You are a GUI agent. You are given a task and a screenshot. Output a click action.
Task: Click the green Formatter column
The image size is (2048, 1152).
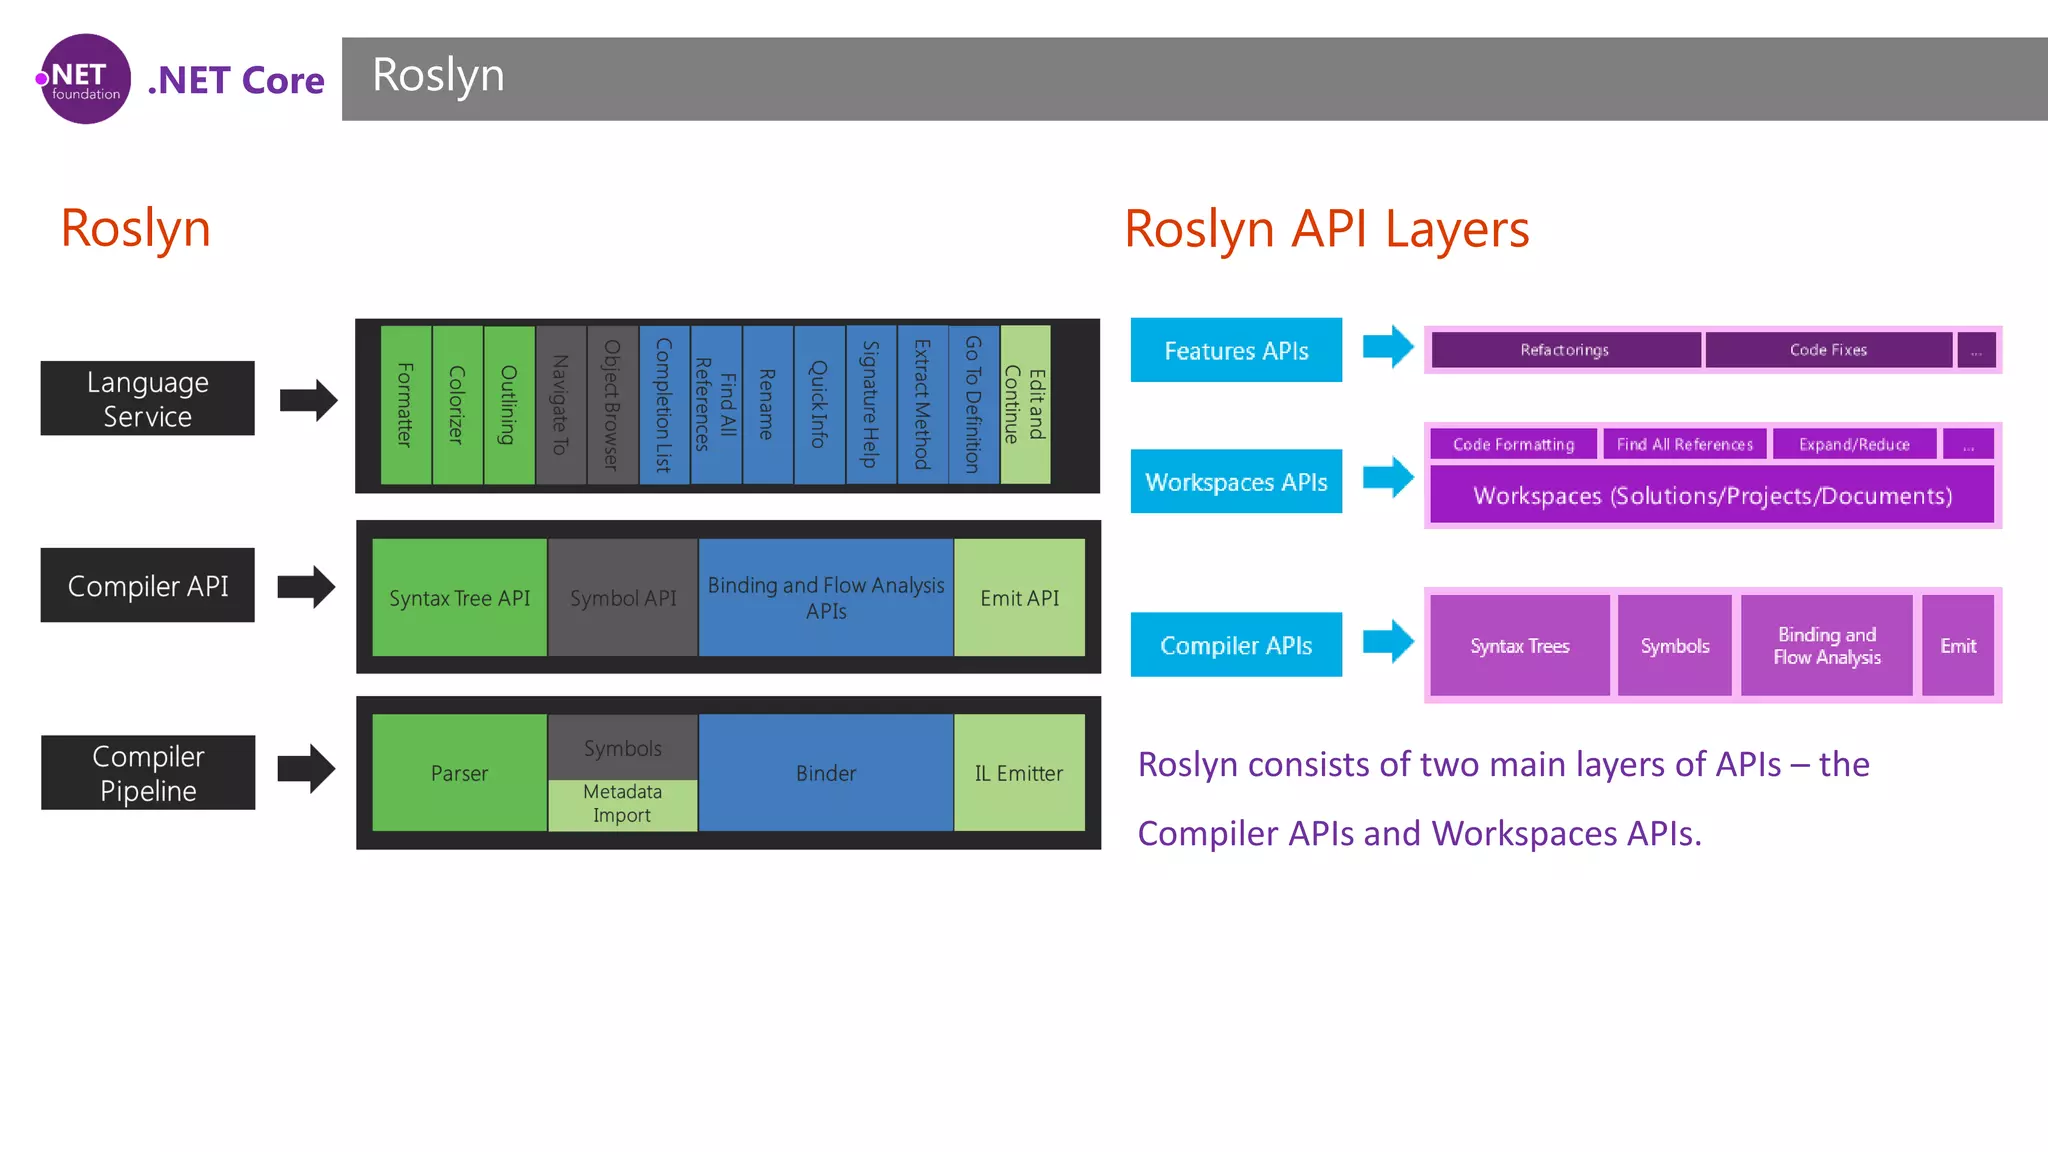(405, 405)
